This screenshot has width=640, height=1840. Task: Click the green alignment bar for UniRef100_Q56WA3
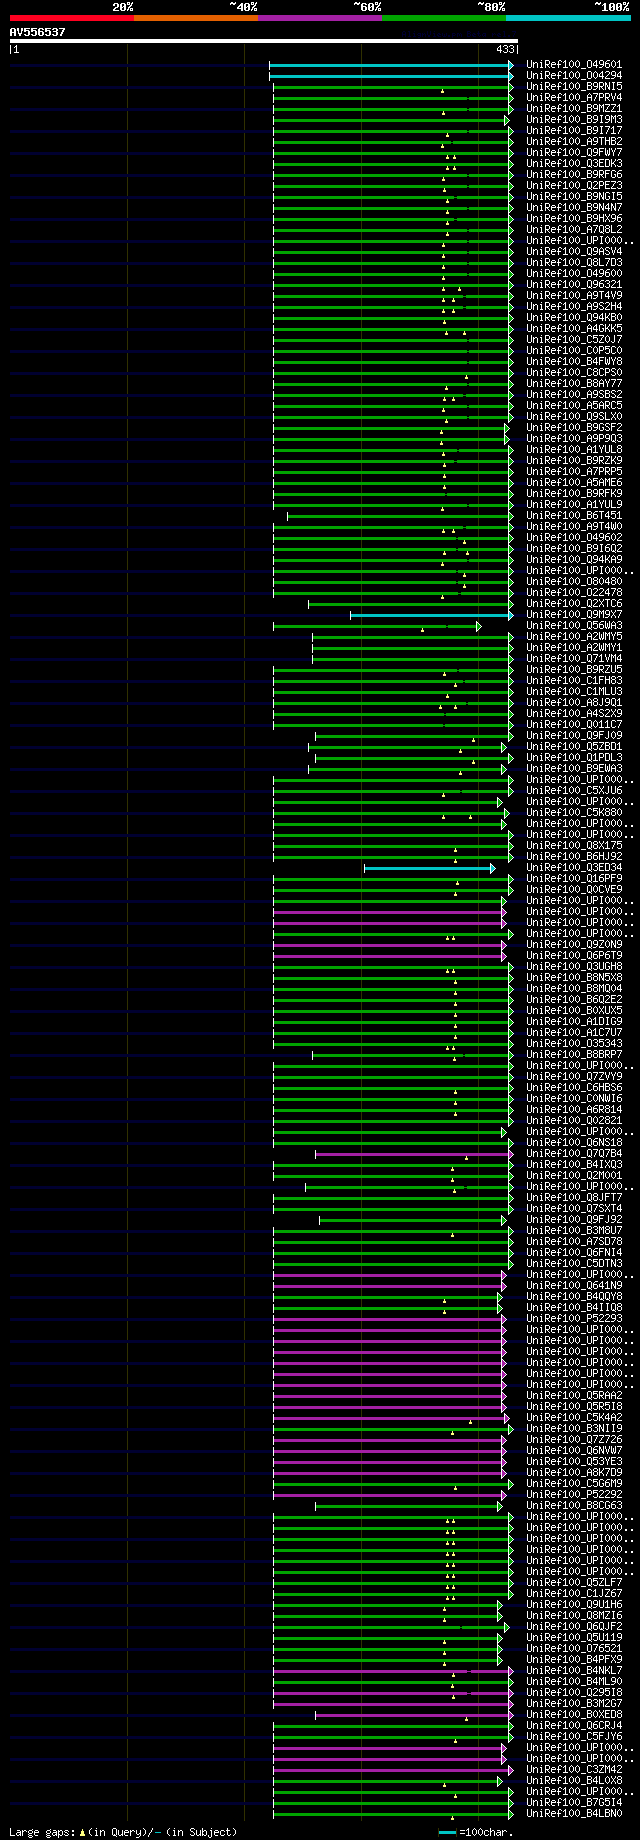(377, 626)
